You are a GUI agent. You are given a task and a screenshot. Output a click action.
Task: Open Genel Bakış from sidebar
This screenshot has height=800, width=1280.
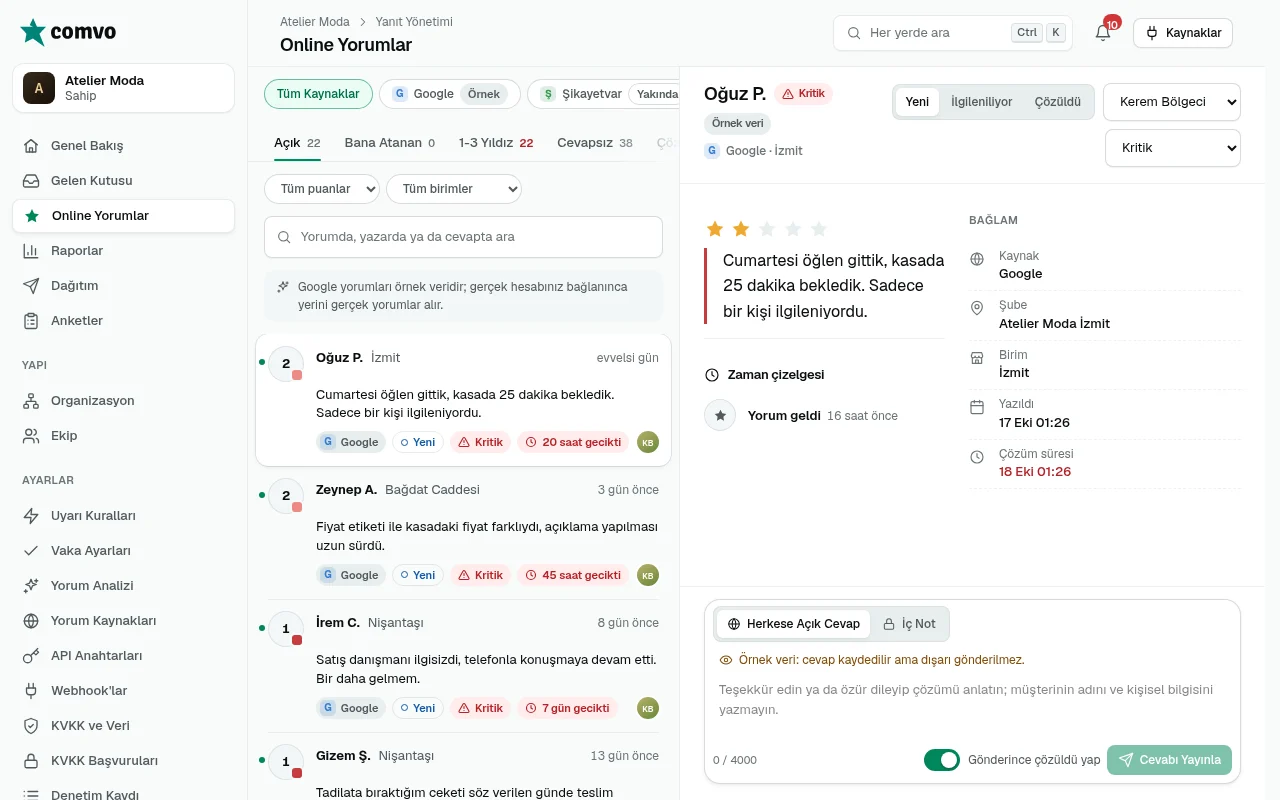click(x=123, y=146)
